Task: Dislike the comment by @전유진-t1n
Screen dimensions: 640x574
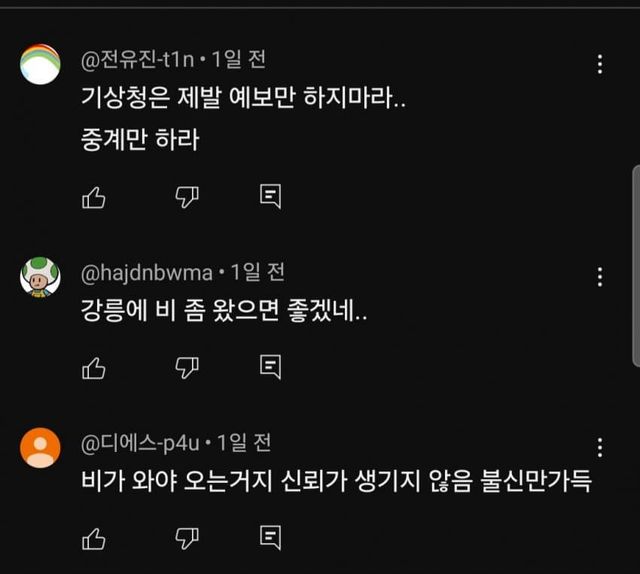Action: click(x=187, y=197)
